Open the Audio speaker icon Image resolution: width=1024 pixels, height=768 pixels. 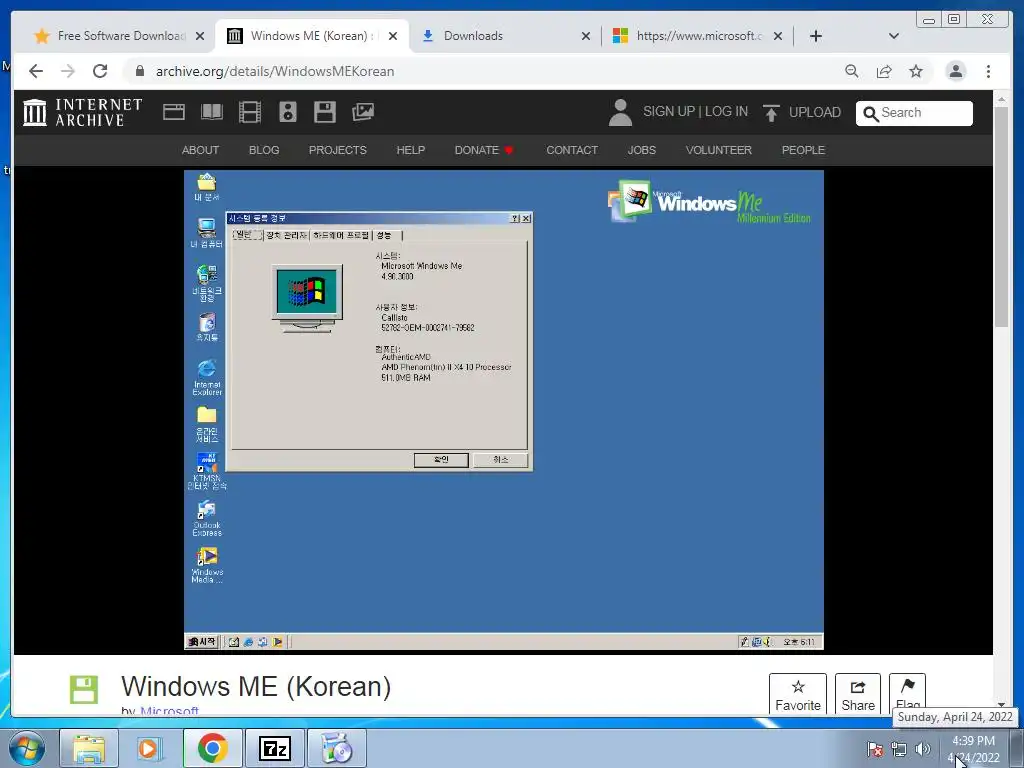(x=287, y=112)
